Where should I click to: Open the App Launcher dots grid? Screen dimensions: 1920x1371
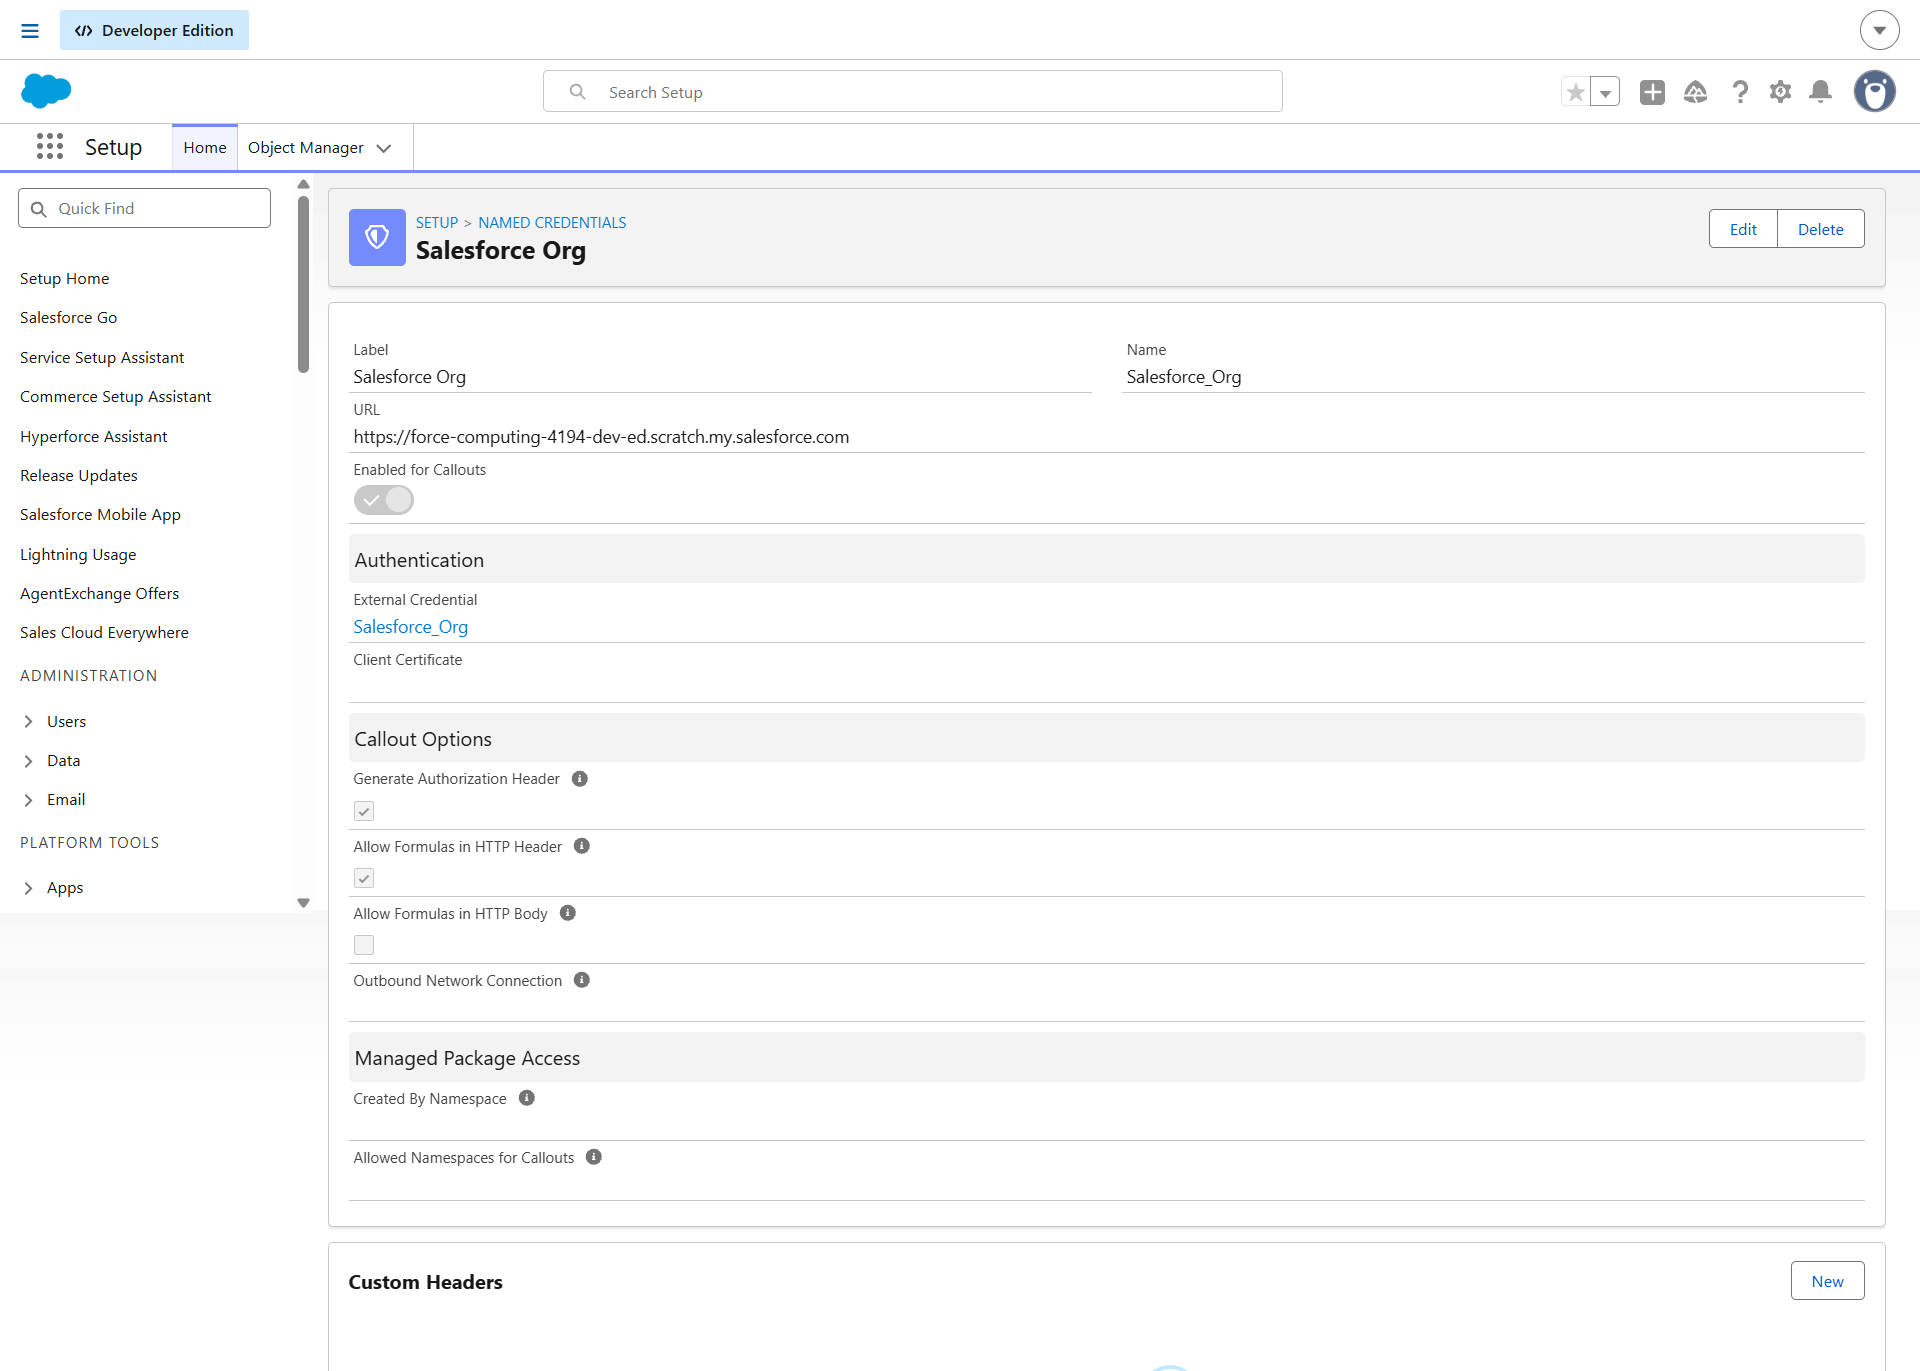(x=50, y=147)
